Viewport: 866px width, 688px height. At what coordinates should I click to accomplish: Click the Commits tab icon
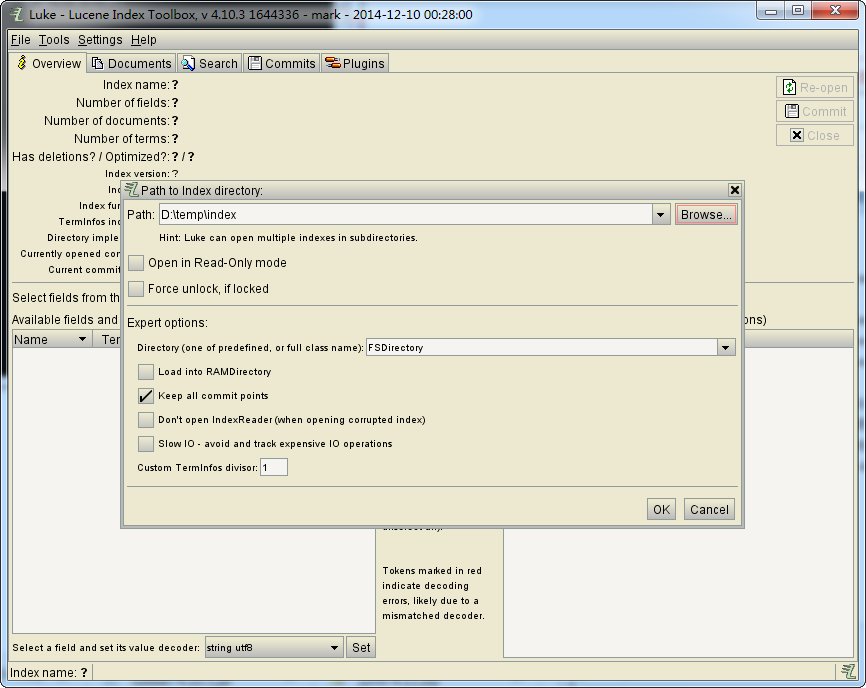(x=255, y=63)
